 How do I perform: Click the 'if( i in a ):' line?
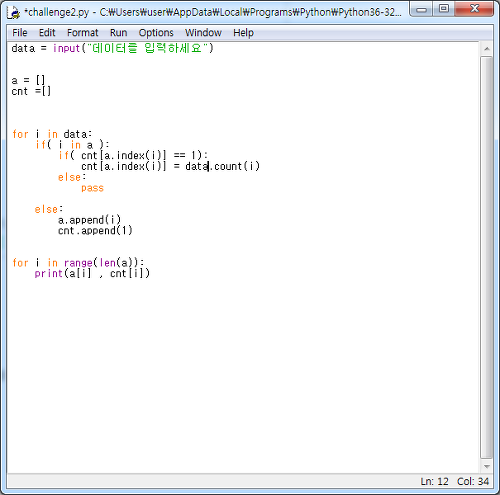tap(72, 145)
